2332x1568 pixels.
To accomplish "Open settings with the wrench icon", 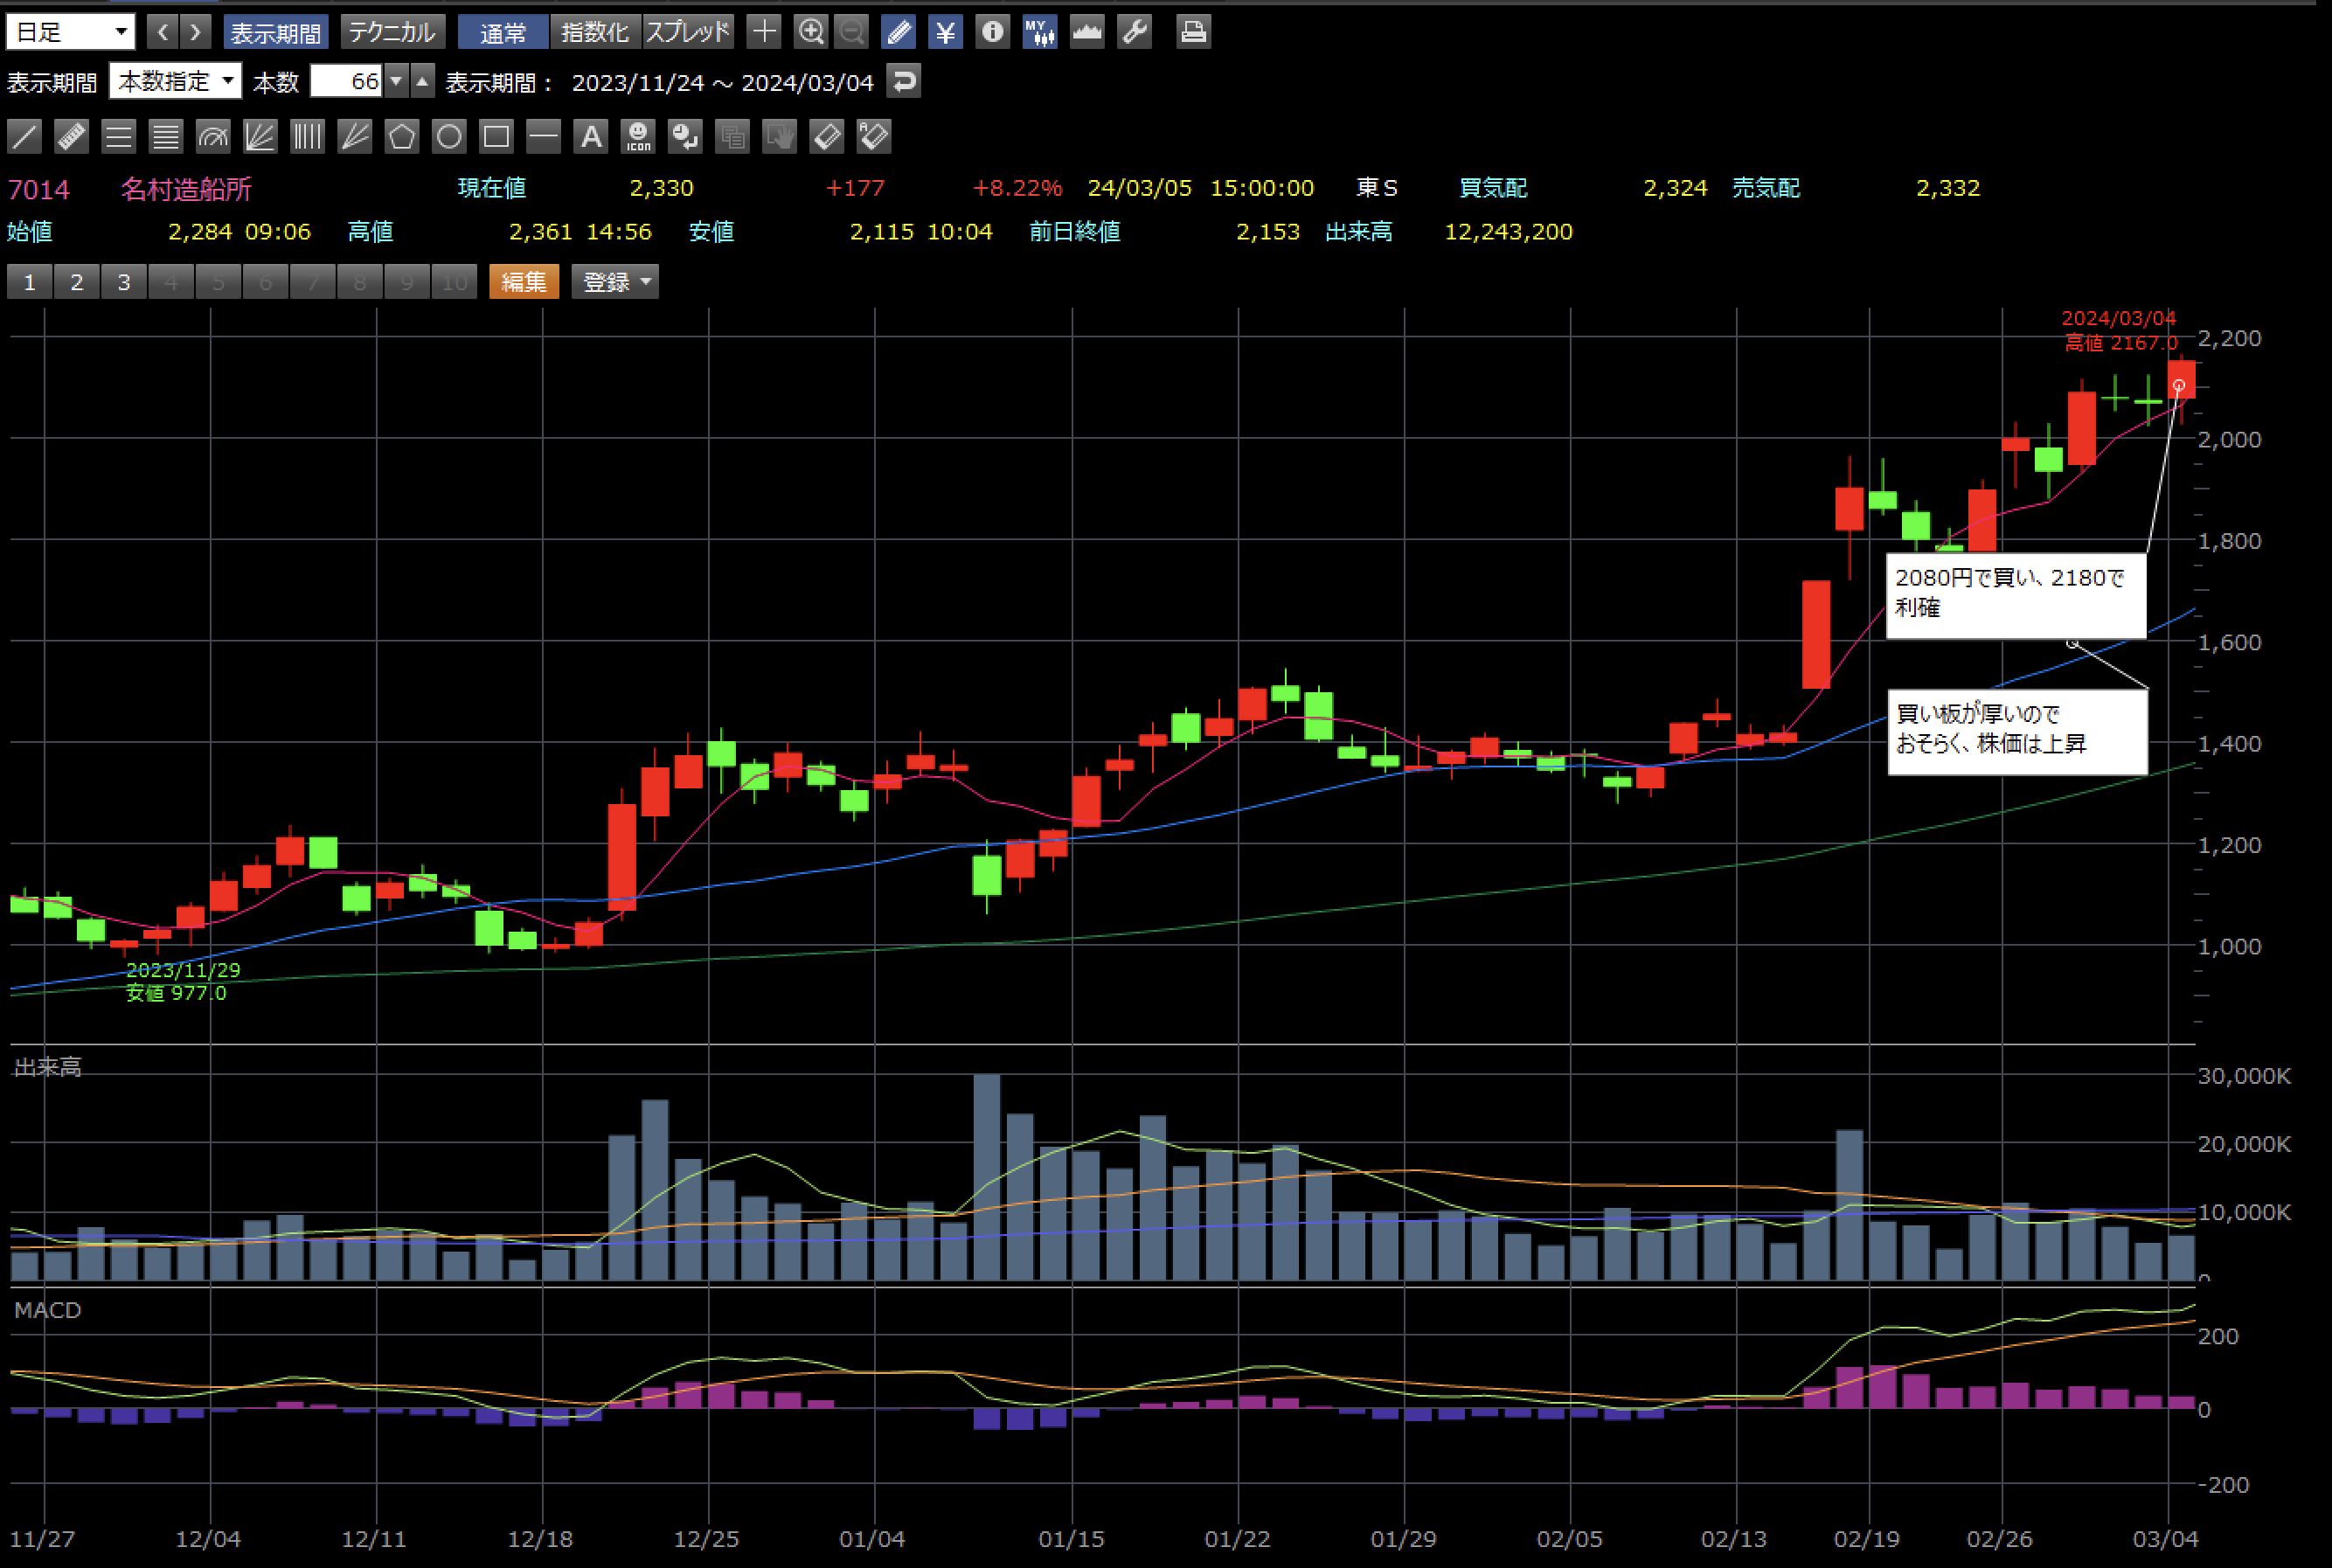I will (1134, 32).
